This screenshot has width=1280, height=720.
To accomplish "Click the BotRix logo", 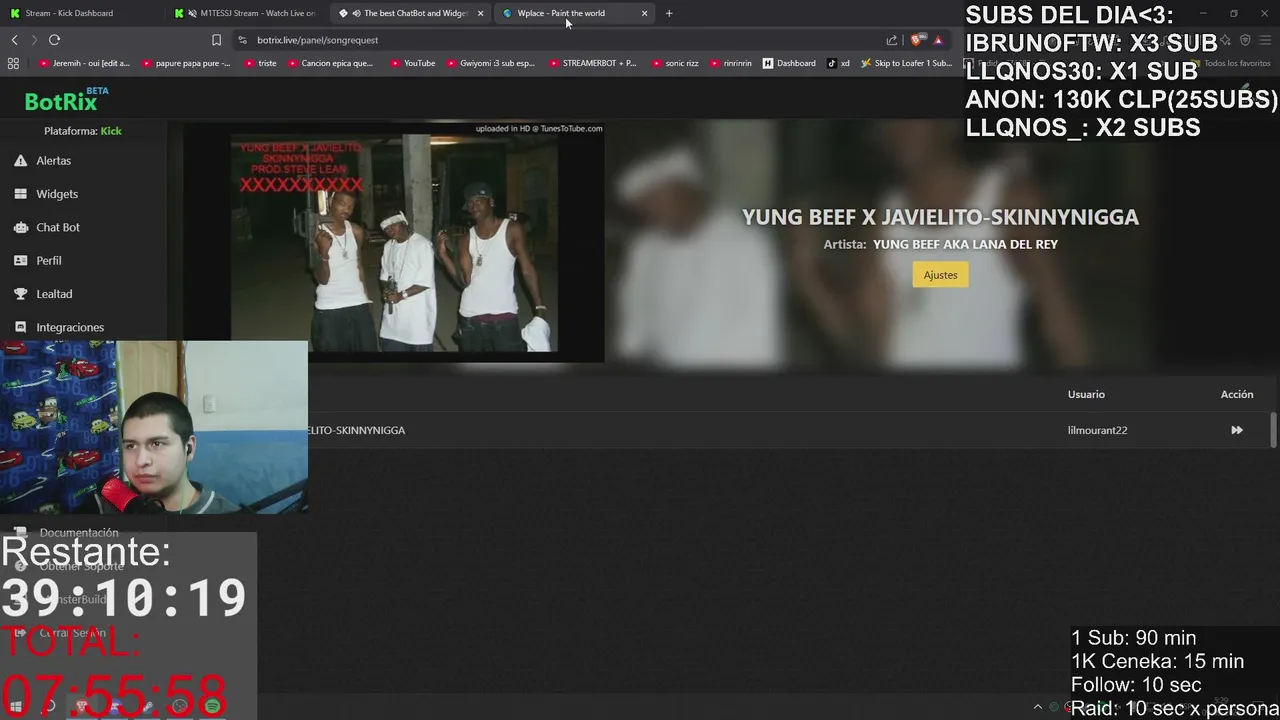I will 66,100.
